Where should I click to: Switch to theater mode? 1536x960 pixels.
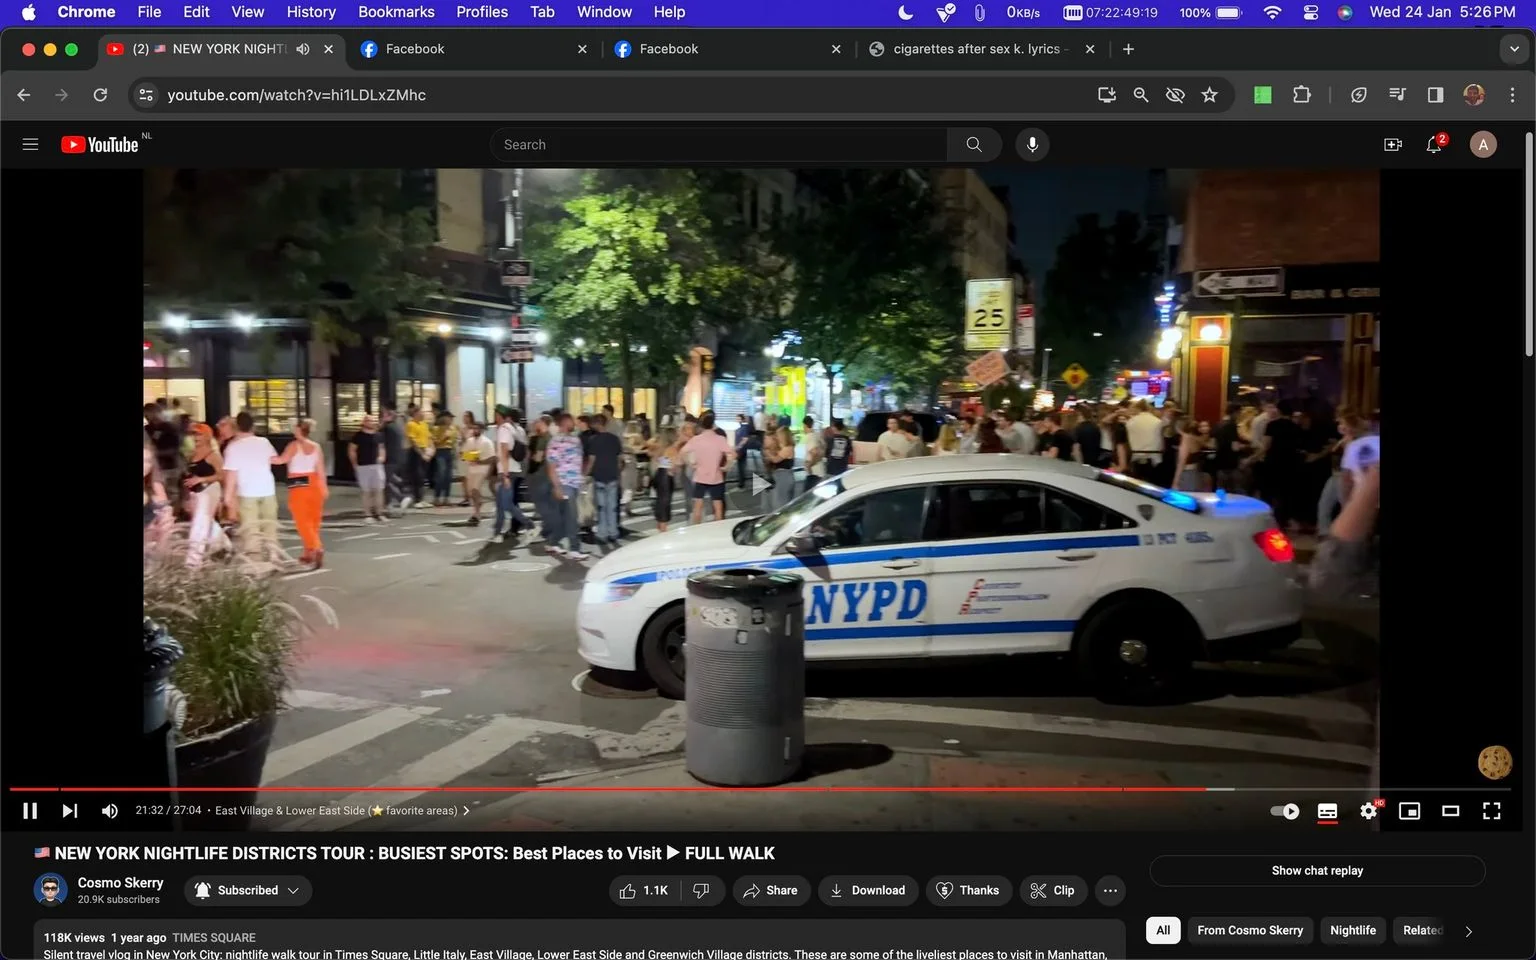click(x=1450, y=811)
